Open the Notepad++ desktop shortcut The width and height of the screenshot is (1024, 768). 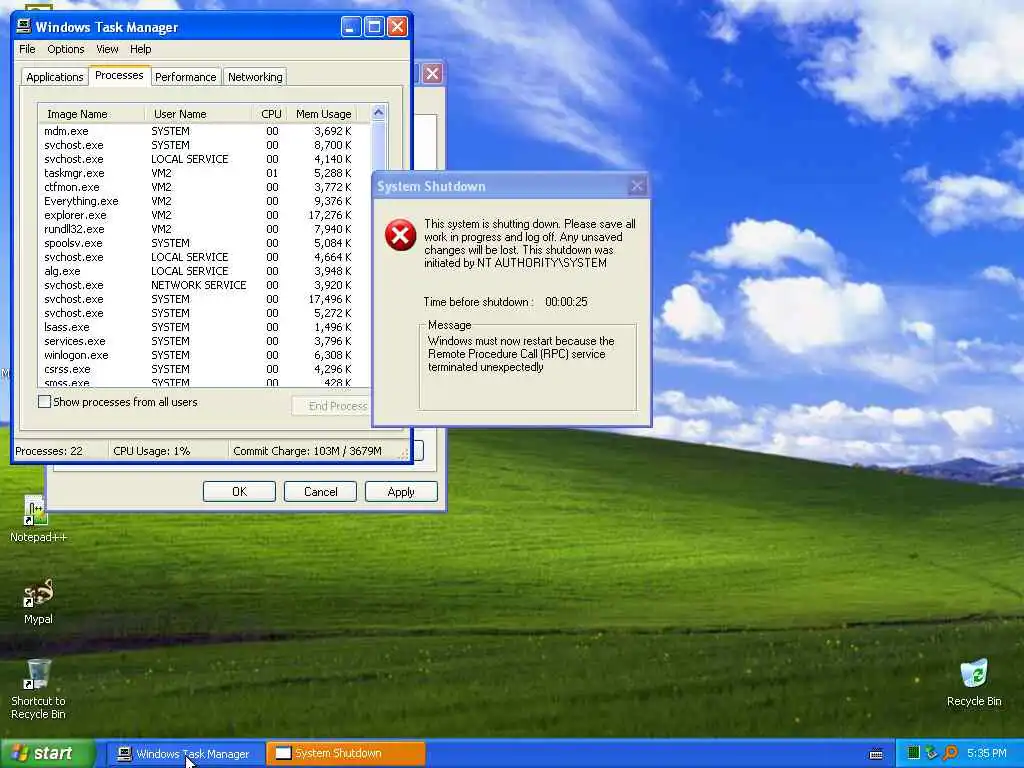point(37,519)
